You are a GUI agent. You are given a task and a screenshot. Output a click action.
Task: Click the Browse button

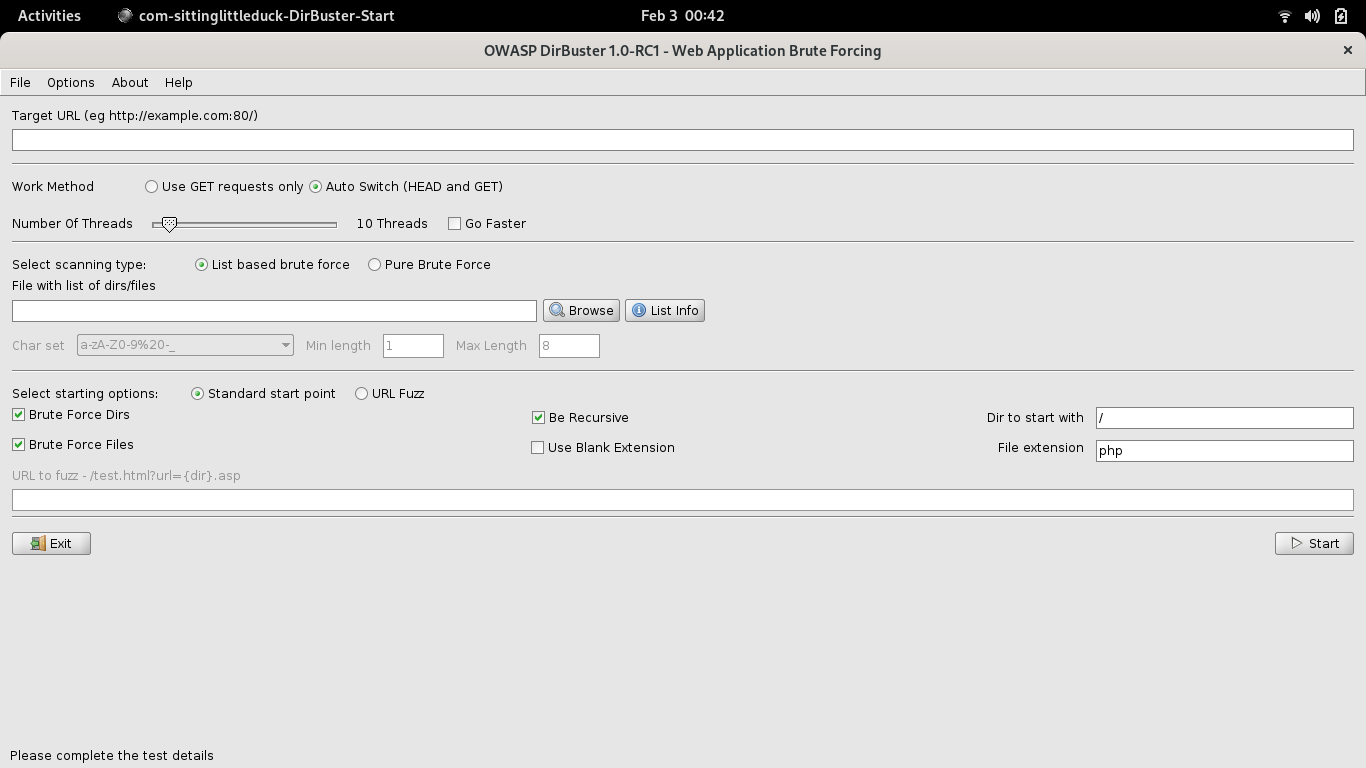pyautogui.click(x=581, y=311)
